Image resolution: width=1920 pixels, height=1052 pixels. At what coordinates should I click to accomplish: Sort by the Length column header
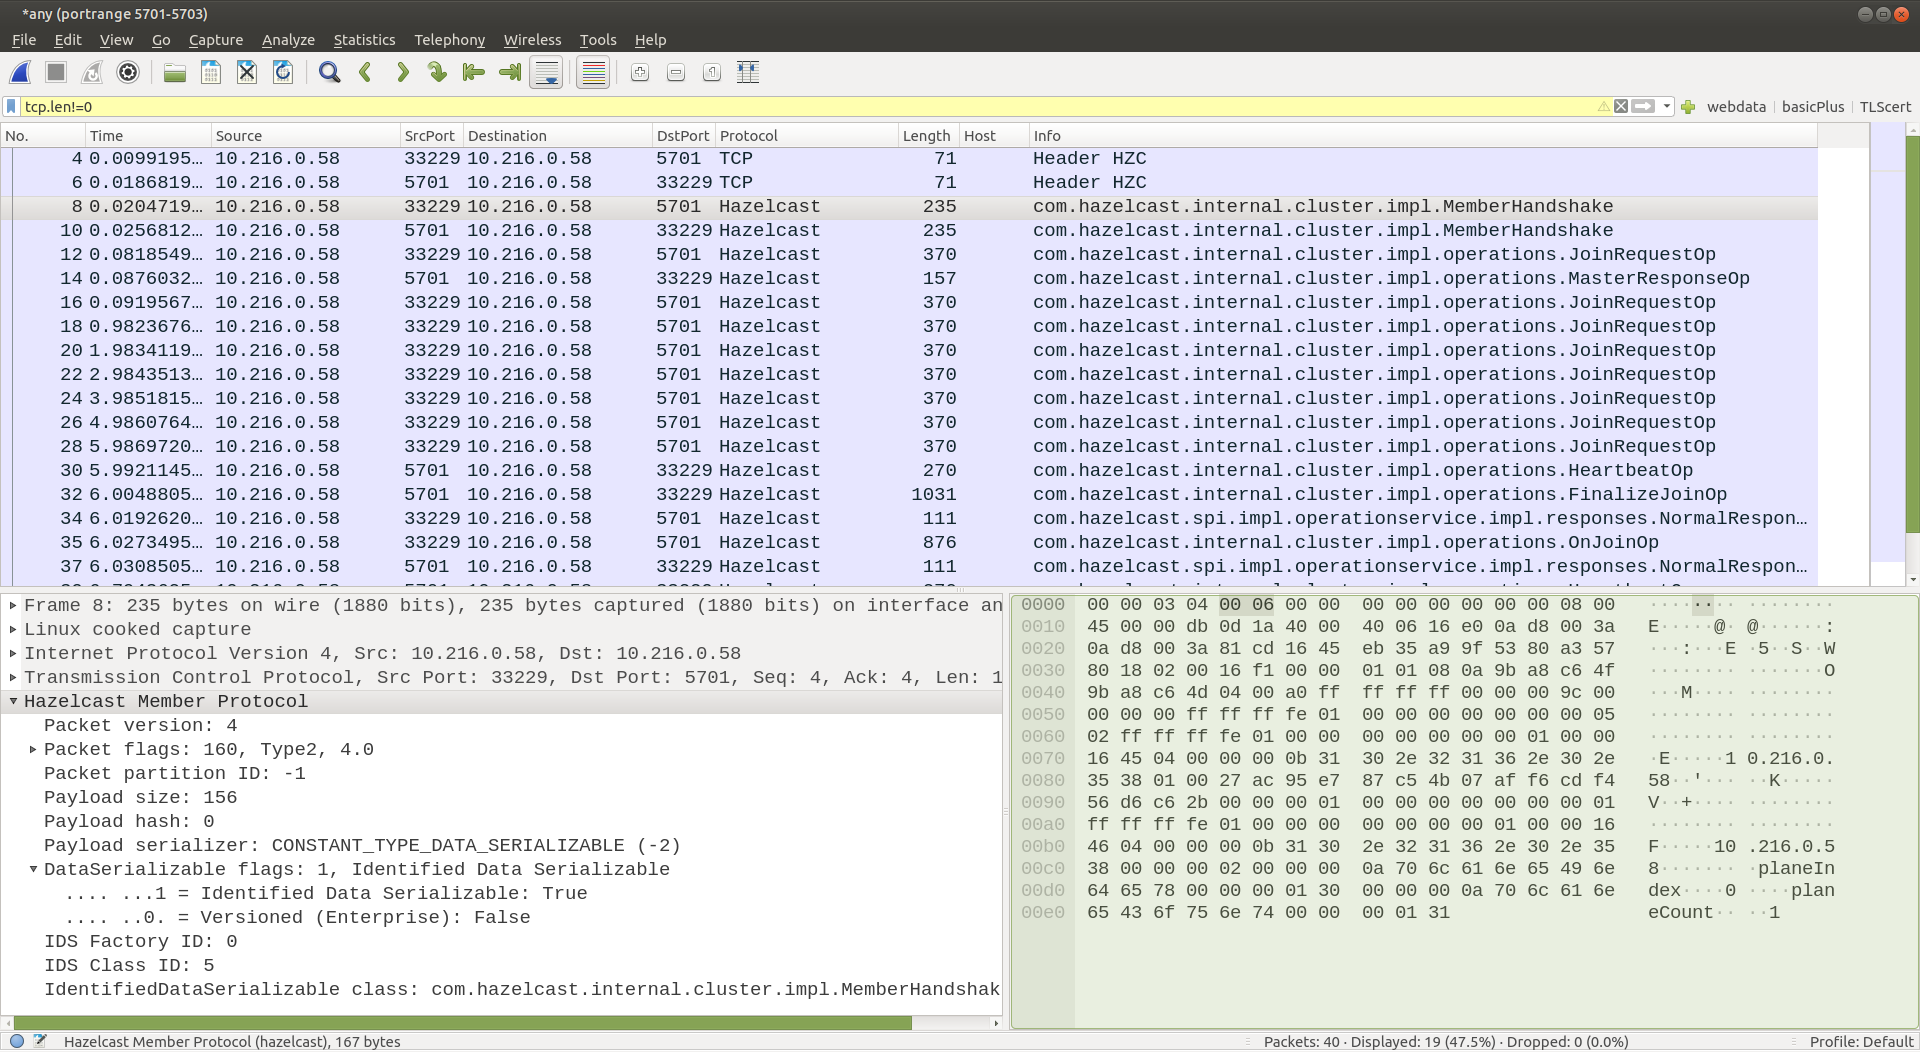pos(928,136)
